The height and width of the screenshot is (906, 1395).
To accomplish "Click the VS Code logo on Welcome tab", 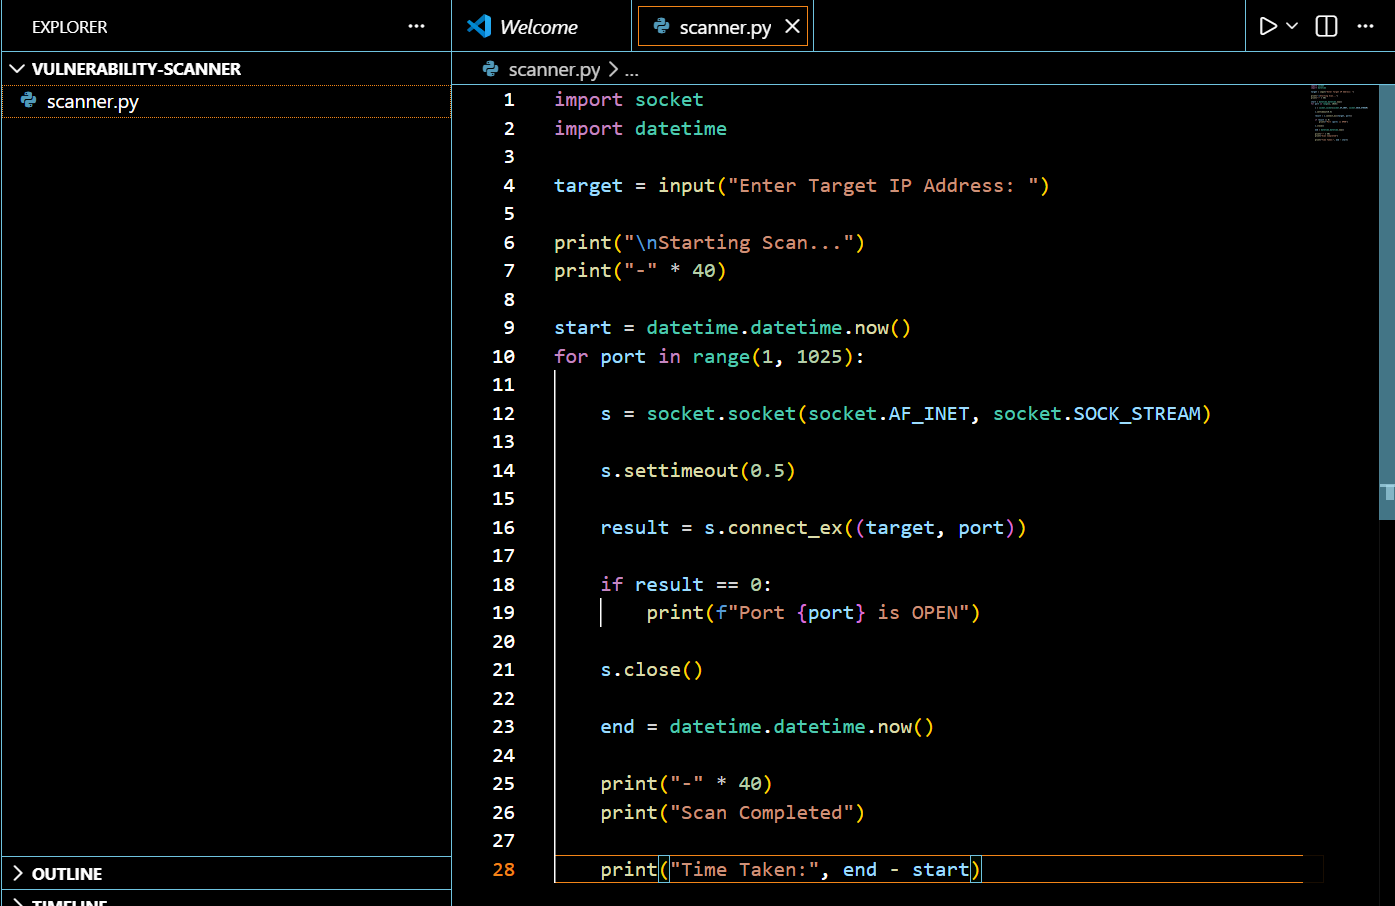I will tap(479, 26).
